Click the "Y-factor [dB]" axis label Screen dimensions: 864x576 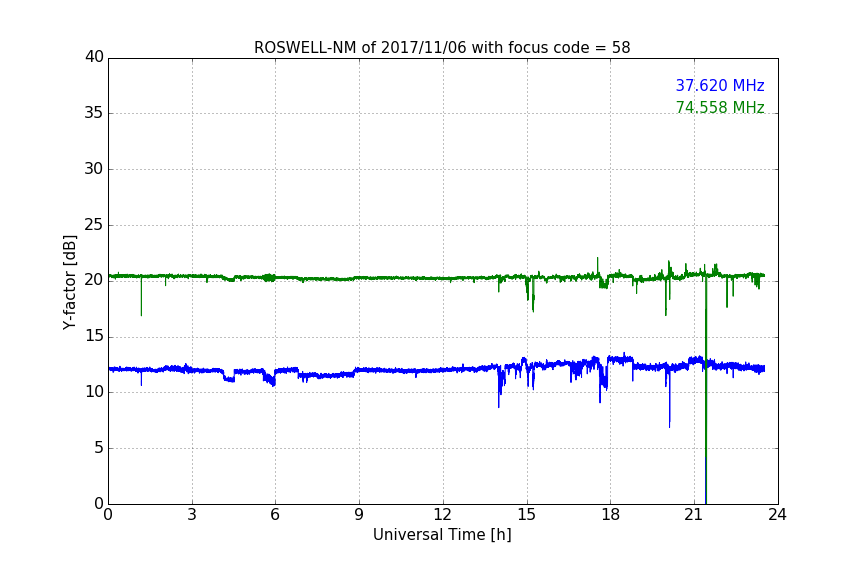tap(70, 282)
